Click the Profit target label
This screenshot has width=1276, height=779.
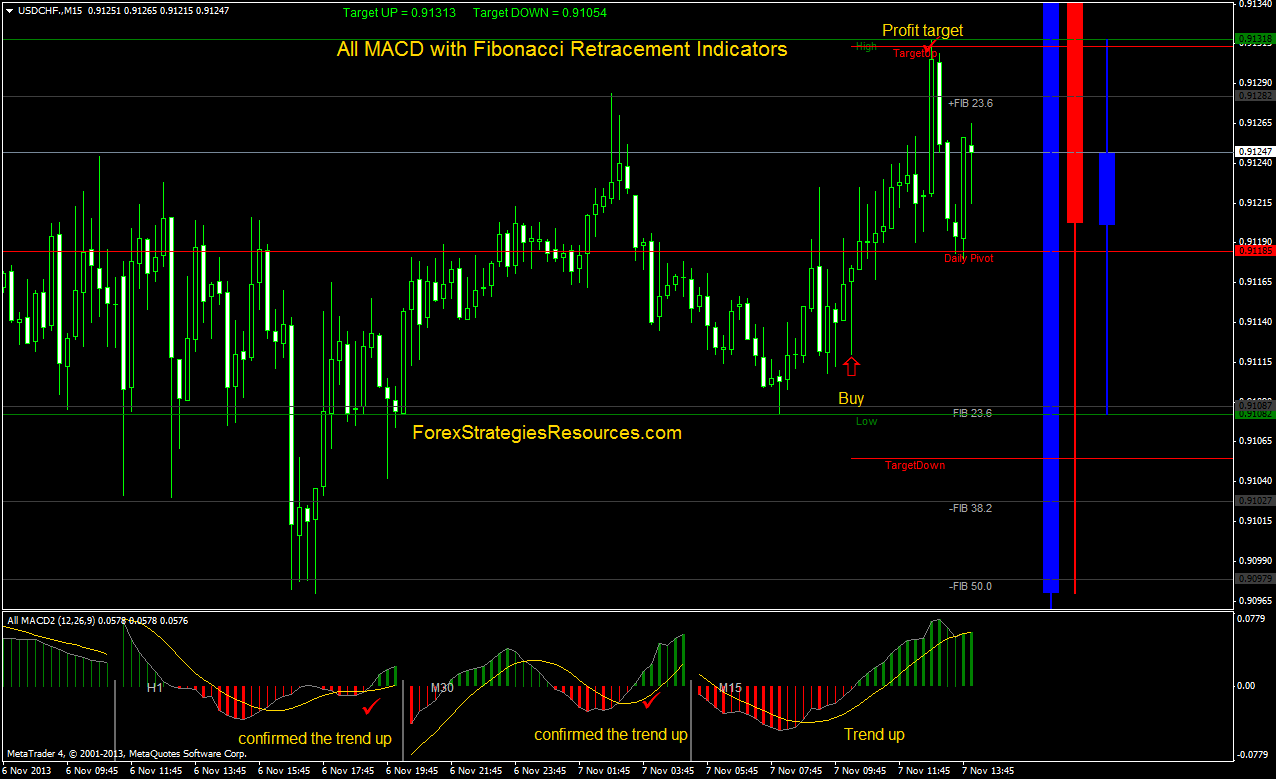coord(921,30)
